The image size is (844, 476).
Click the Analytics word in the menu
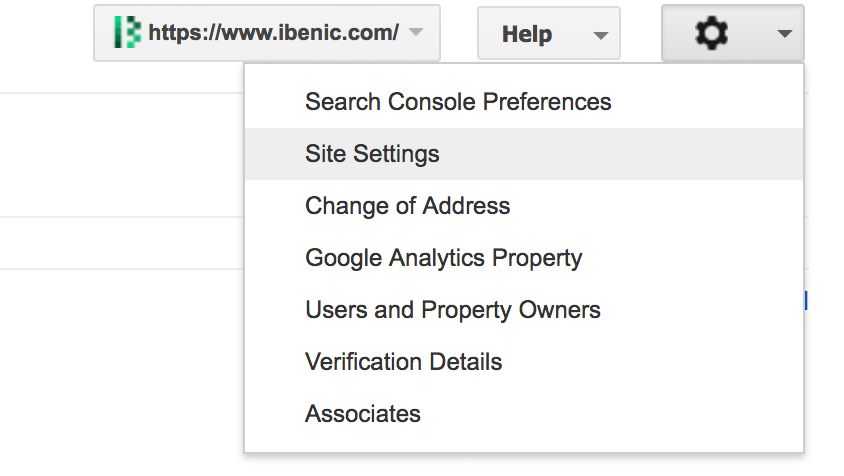(x=437, y=258)
